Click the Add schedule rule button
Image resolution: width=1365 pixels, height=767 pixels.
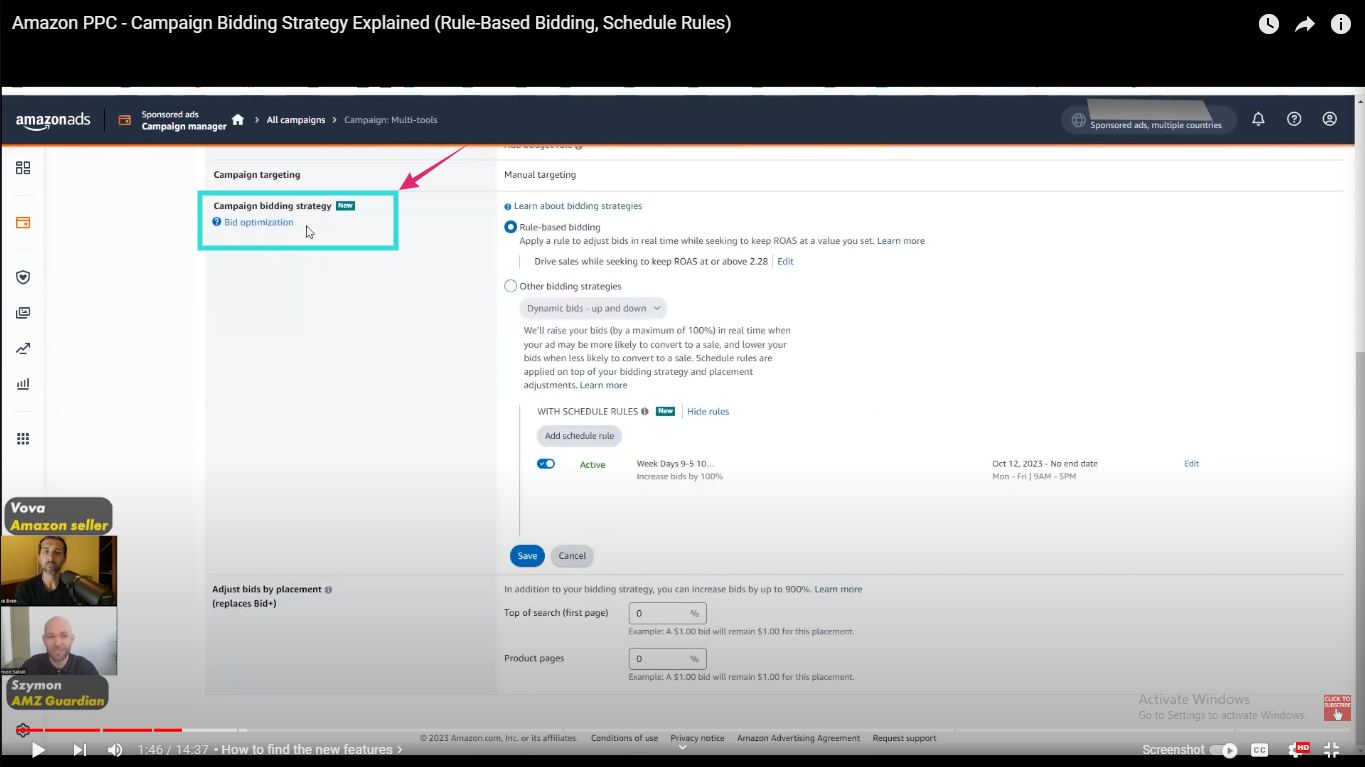click(579, 436)
